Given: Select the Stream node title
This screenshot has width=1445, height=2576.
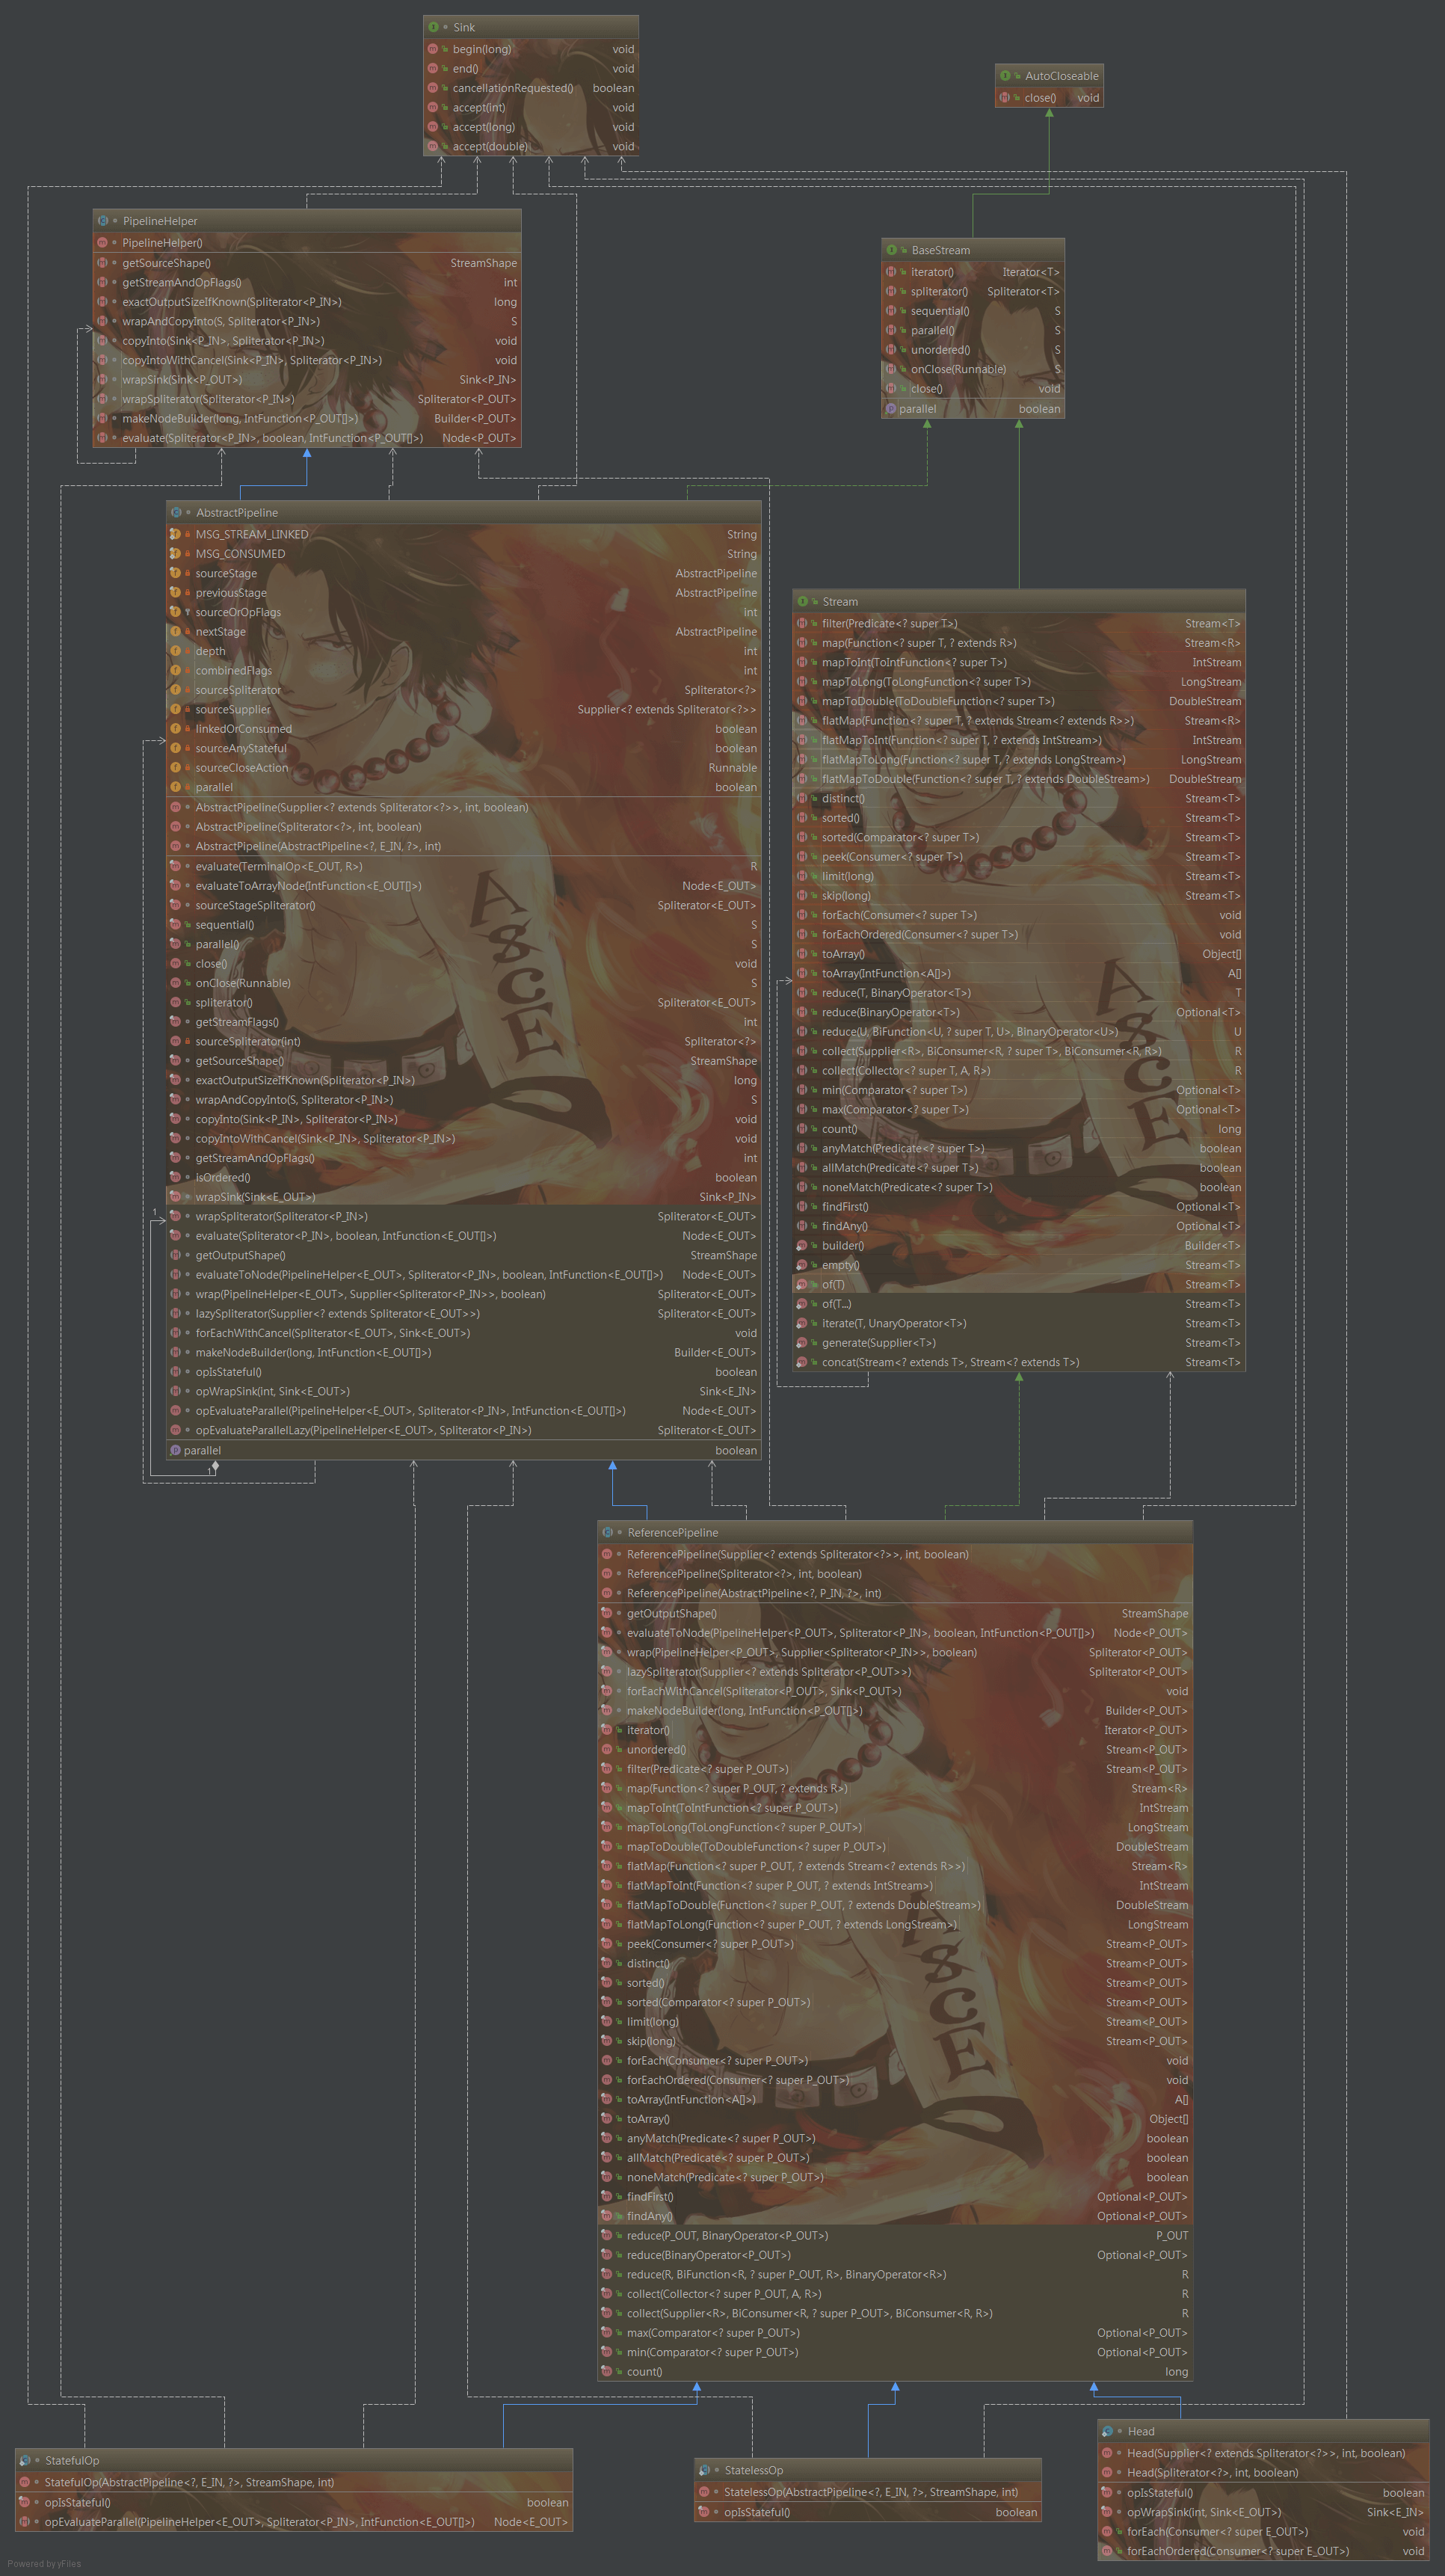Looking at the screenshot, I should point(840,602).
